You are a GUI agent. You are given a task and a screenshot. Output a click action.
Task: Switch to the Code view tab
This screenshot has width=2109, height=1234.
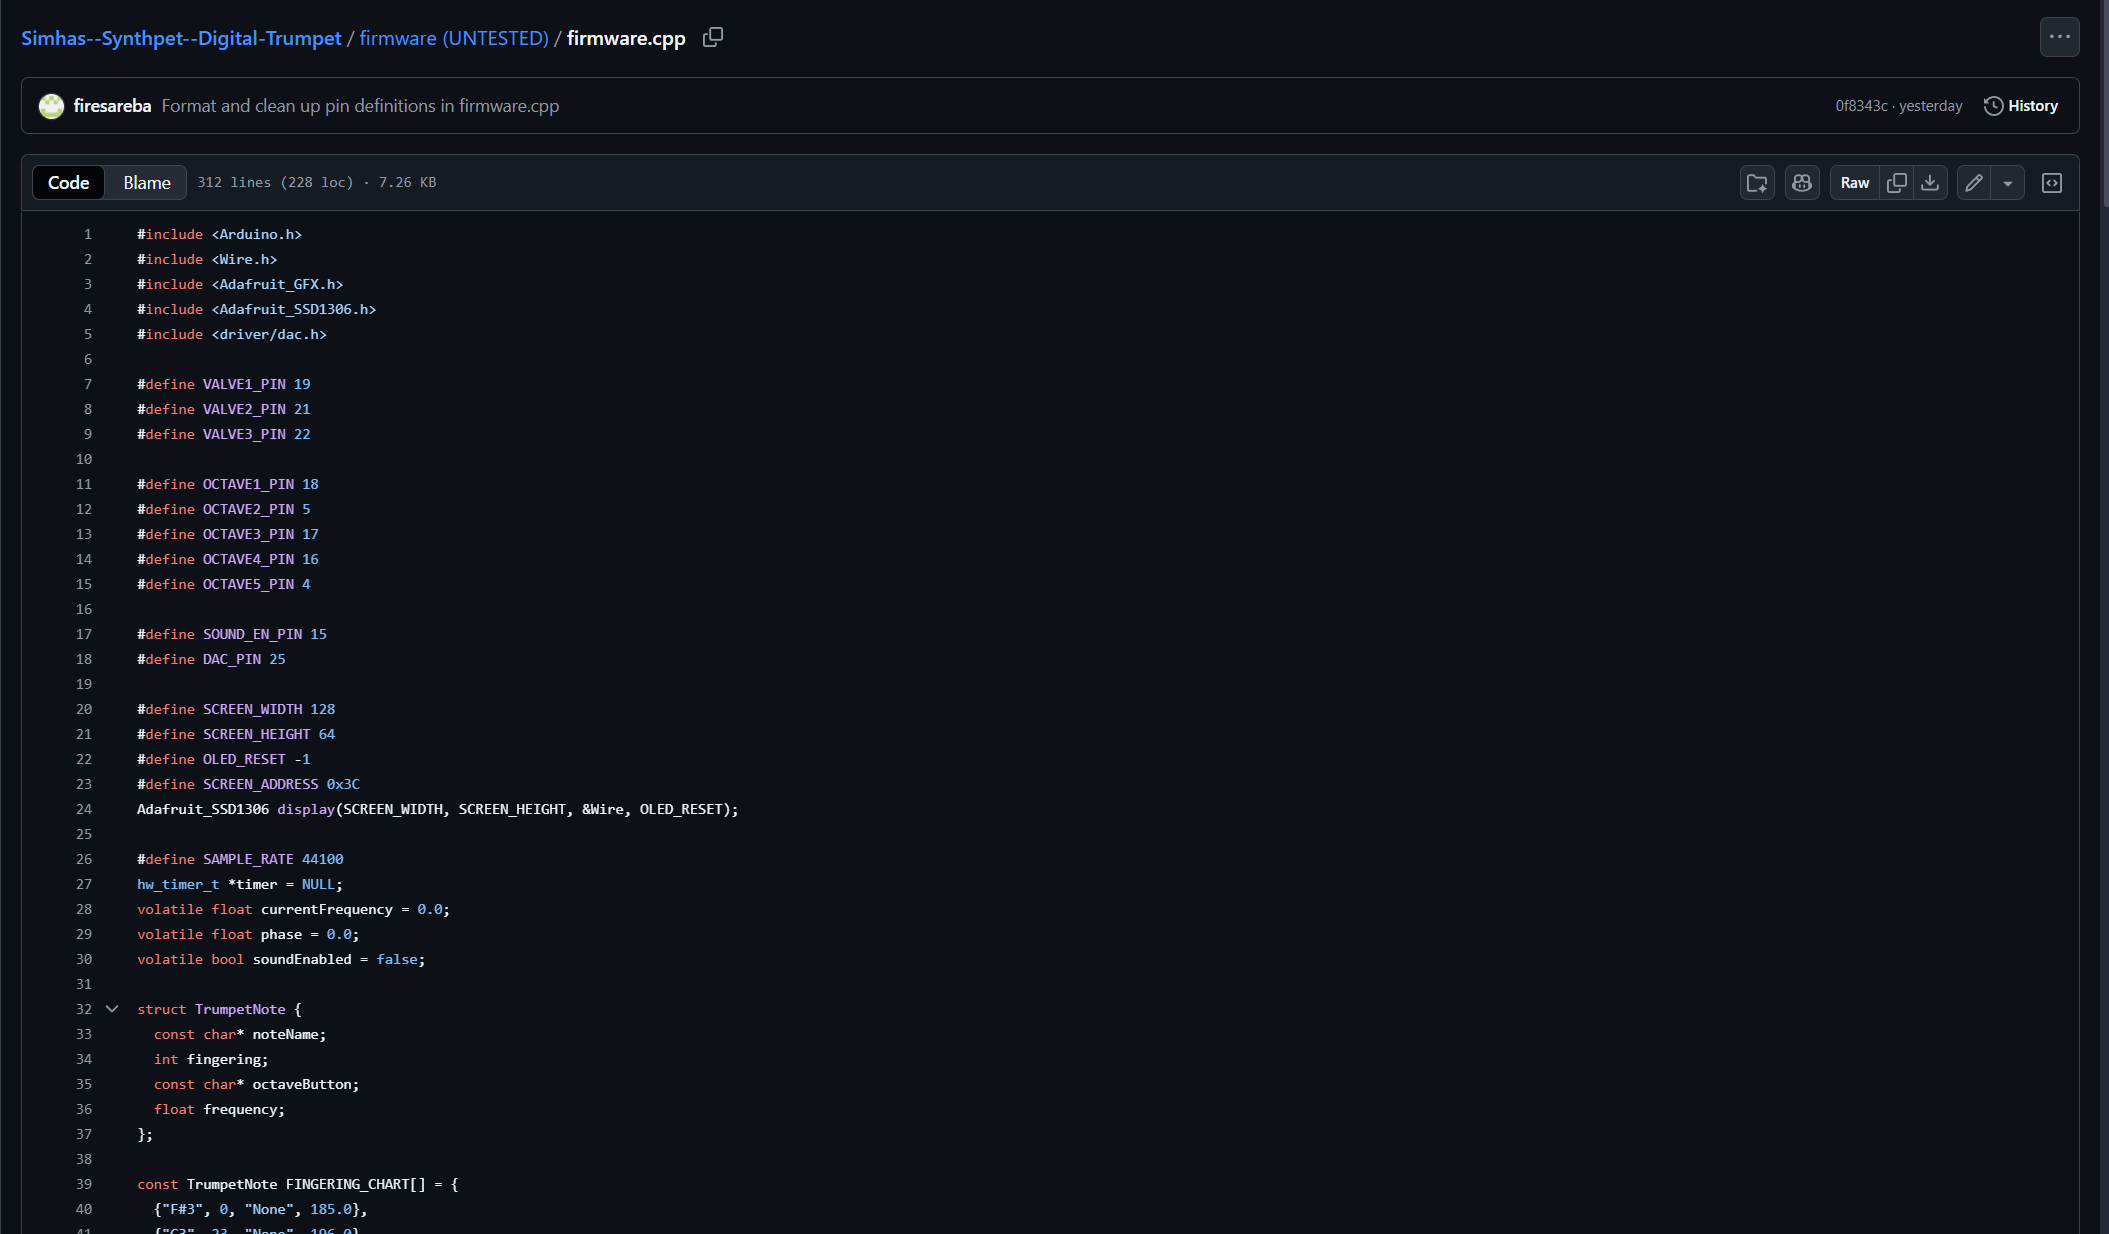(x=68, y=183)
